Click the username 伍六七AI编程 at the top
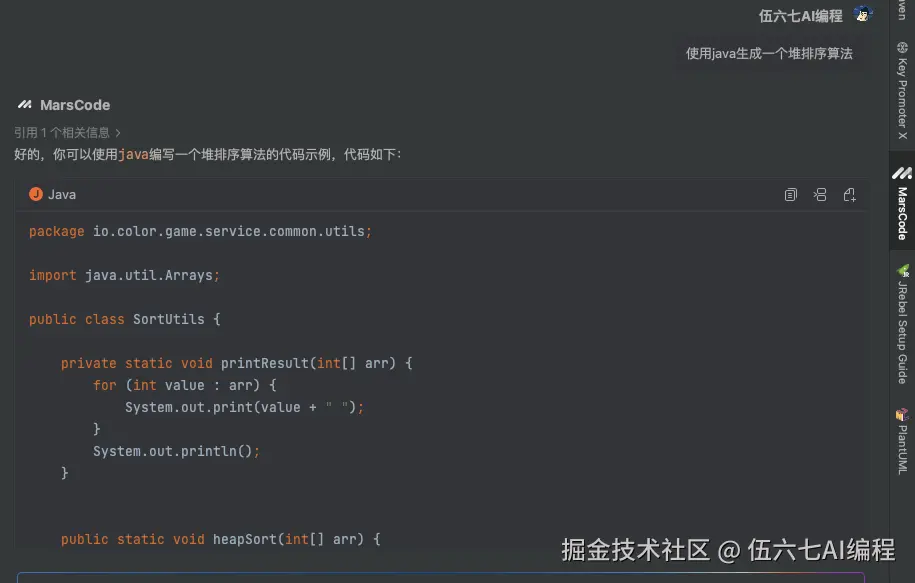915x583 pixels. coord(801,16)
